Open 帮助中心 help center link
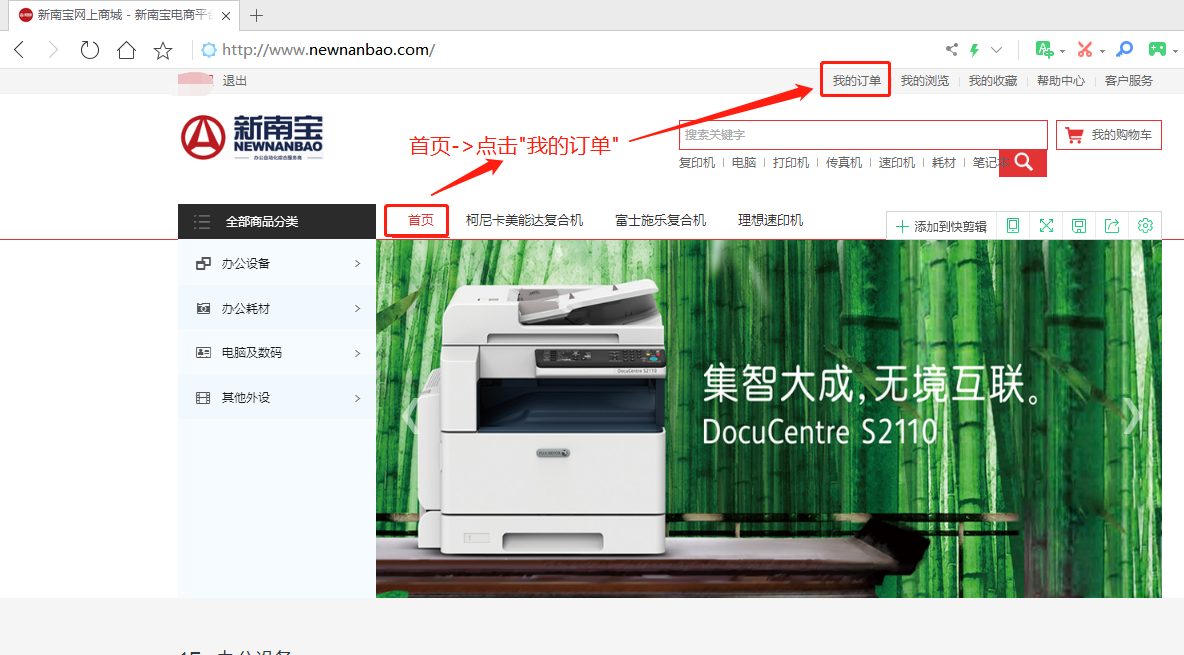 coord(1060,81)
